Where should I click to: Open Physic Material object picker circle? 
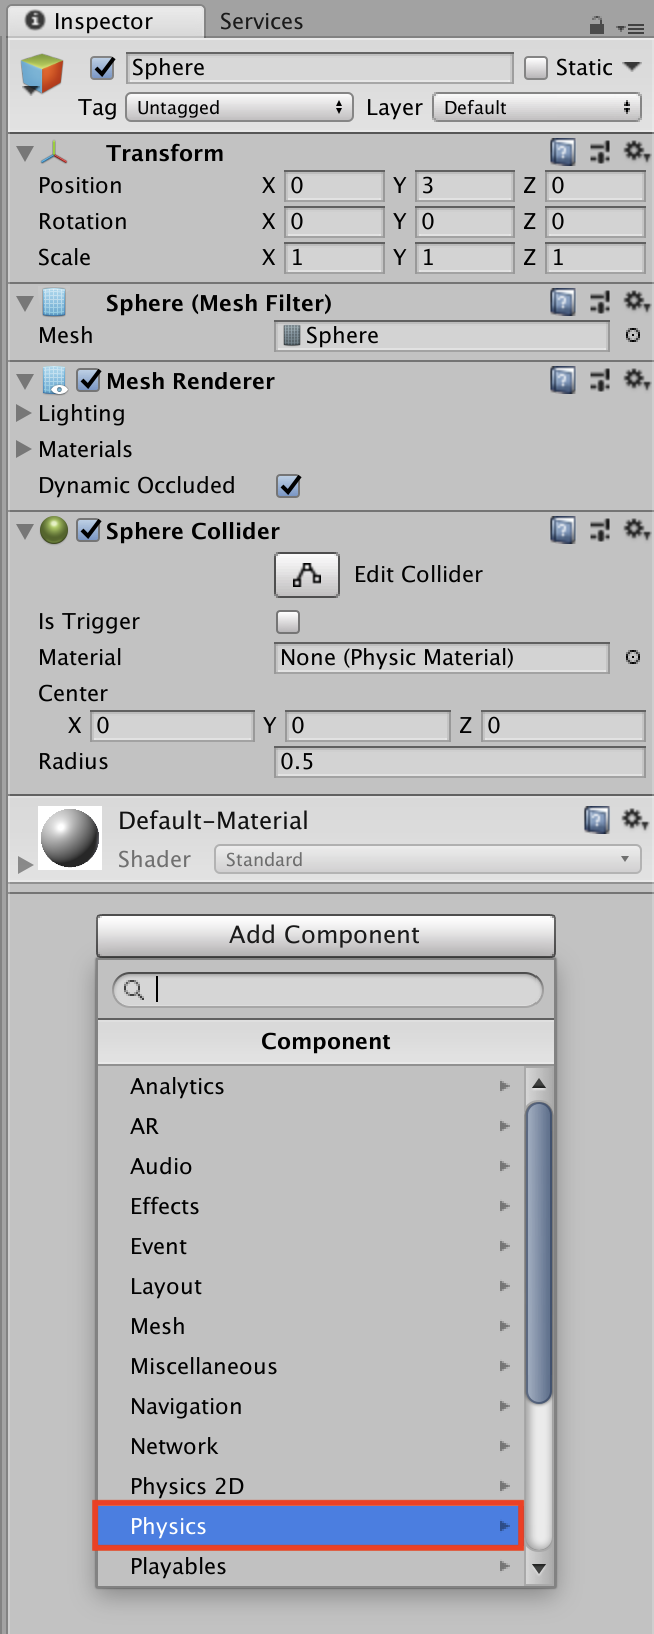click(633, 657)
